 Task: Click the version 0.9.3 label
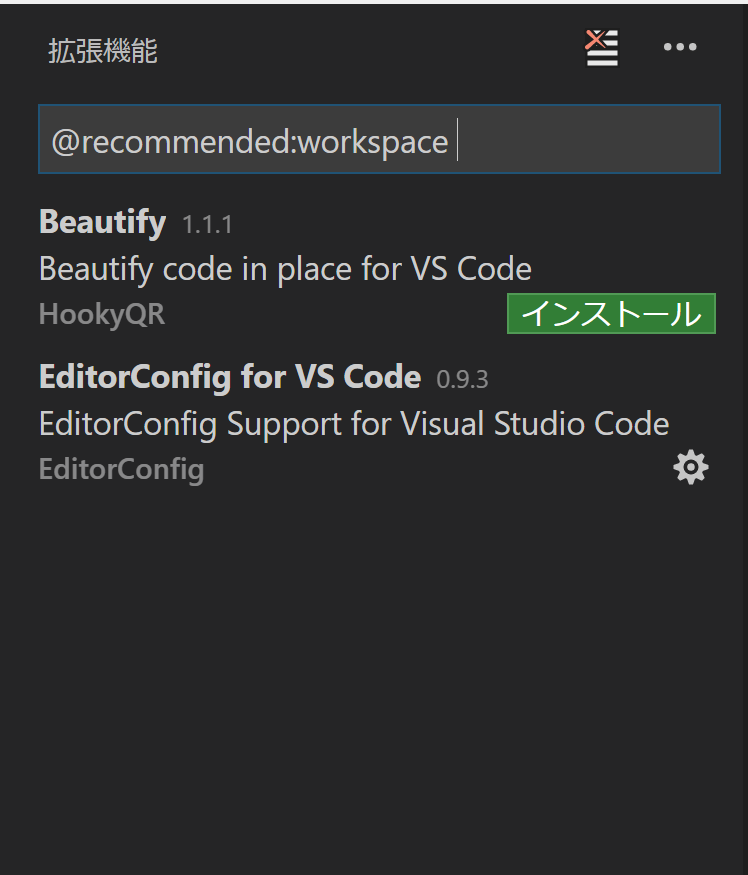point(462,379)
